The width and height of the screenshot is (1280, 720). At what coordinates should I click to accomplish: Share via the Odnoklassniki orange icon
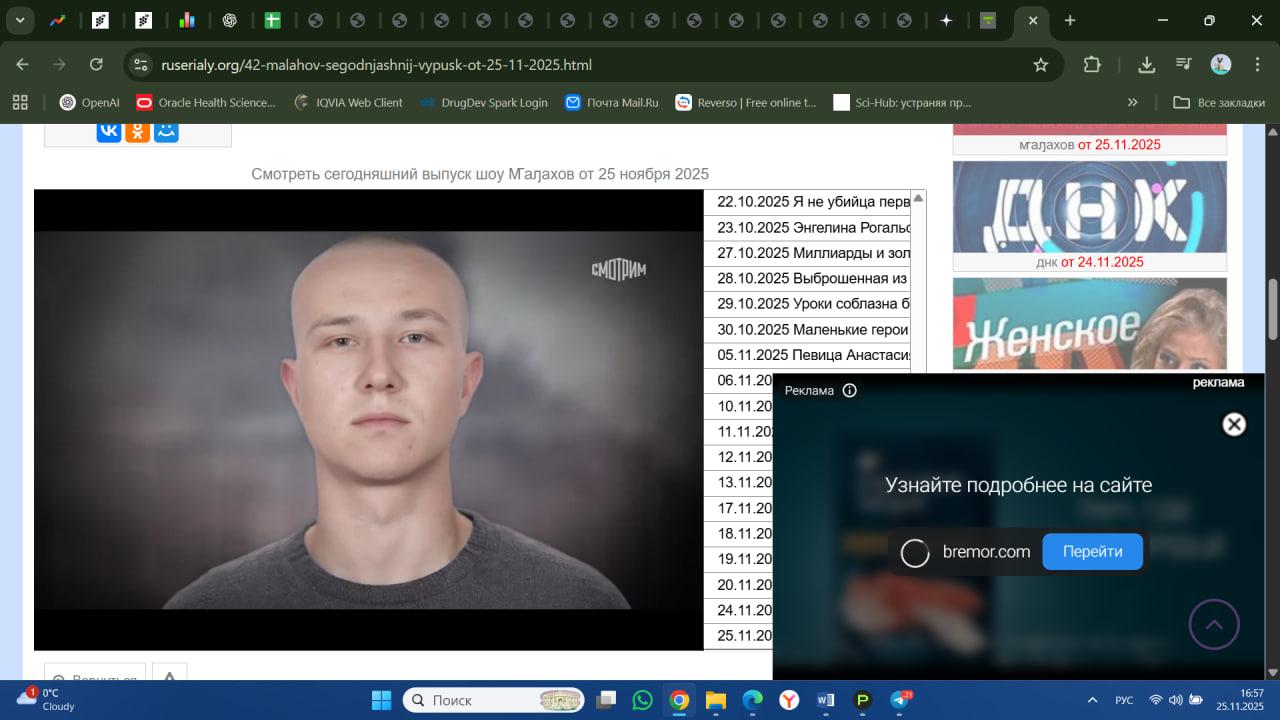[x=137, y=131]
